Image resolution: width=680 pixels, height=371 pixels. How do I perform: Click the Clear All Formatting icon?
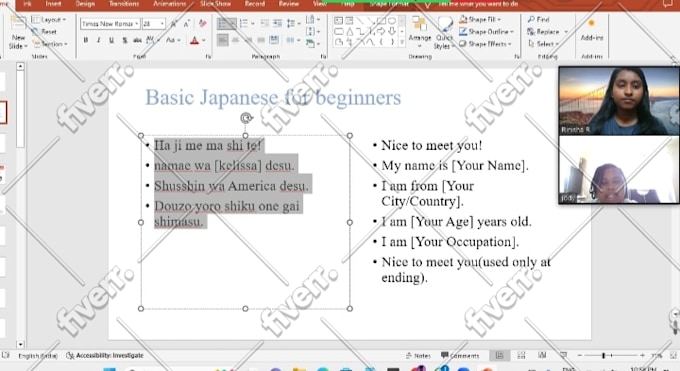(x=202, y=23)
